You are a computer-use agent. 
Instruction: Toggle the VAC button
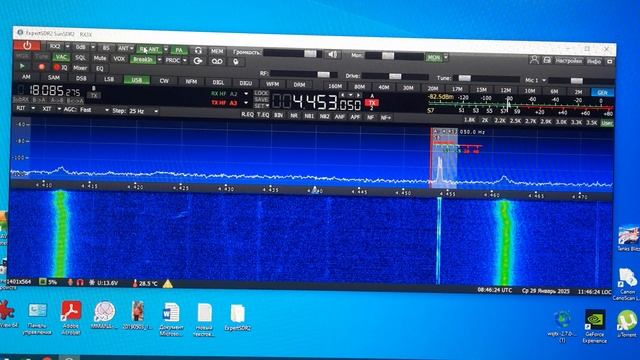pyautogui.click(x=61, y=57)
